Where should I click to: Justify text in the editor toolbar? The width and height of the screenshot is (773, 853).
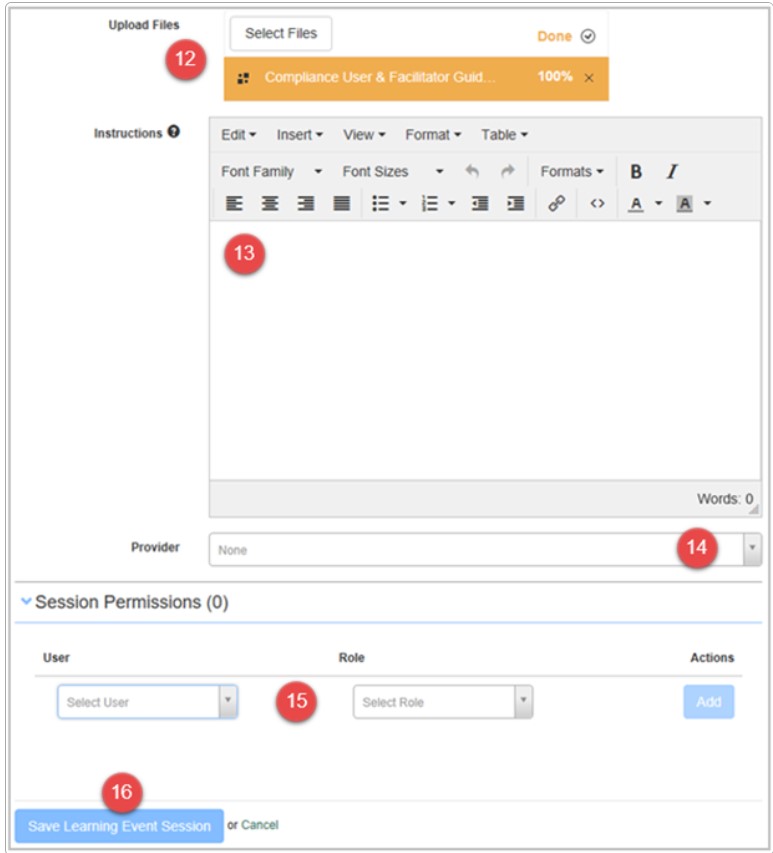pos(342,203)
